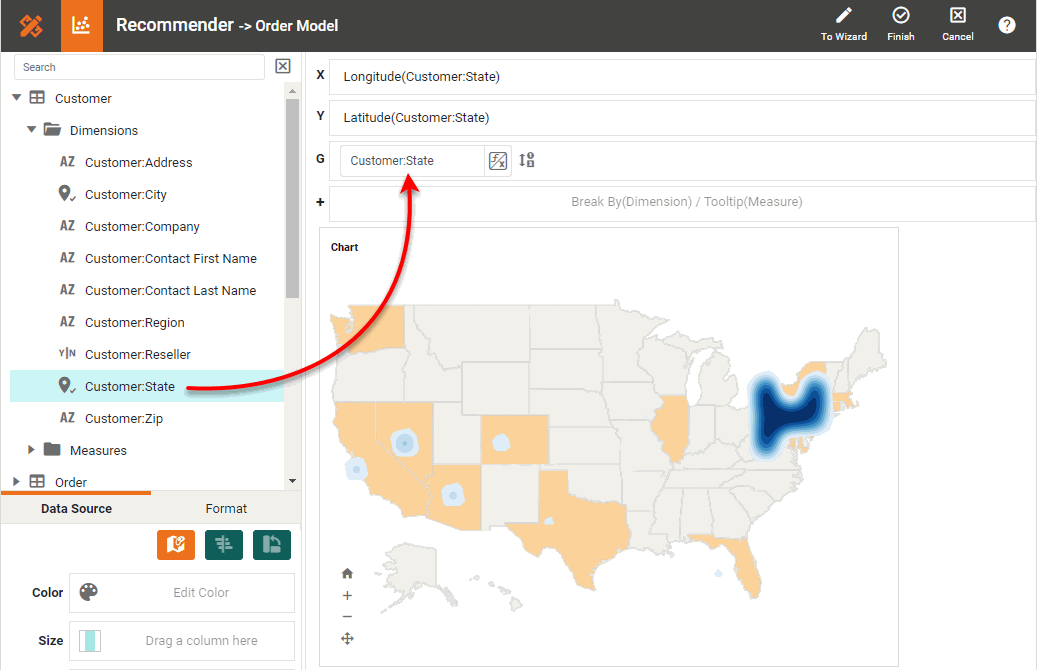Select Customer:Reseller boolean dimension

pyautogui.click(x=138, y=355)
